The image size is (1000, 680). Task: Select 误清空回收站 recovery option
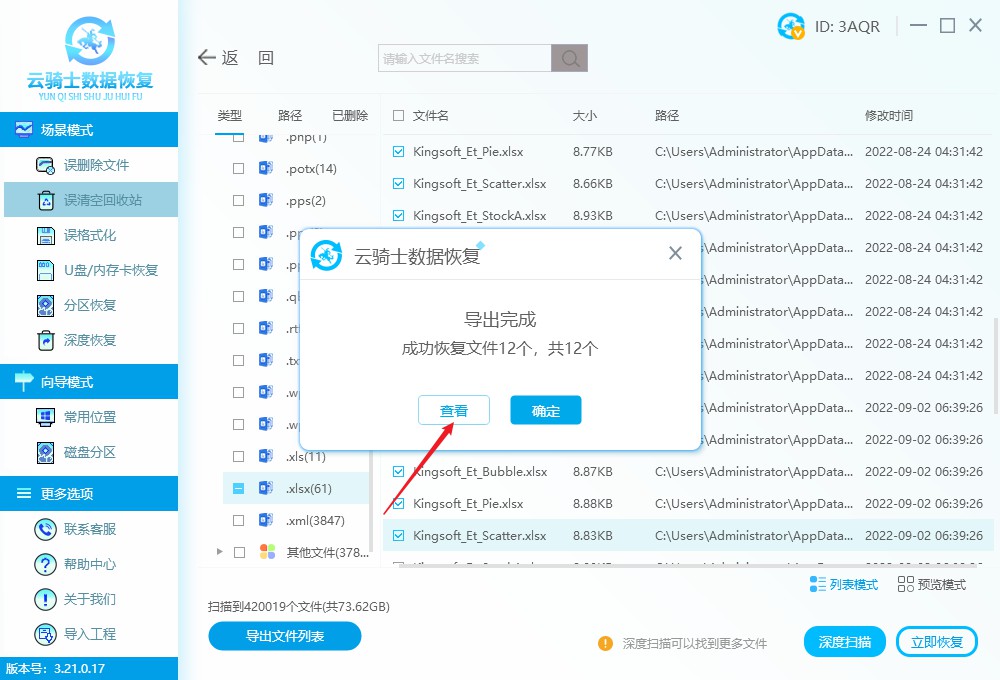coord(91,200)
